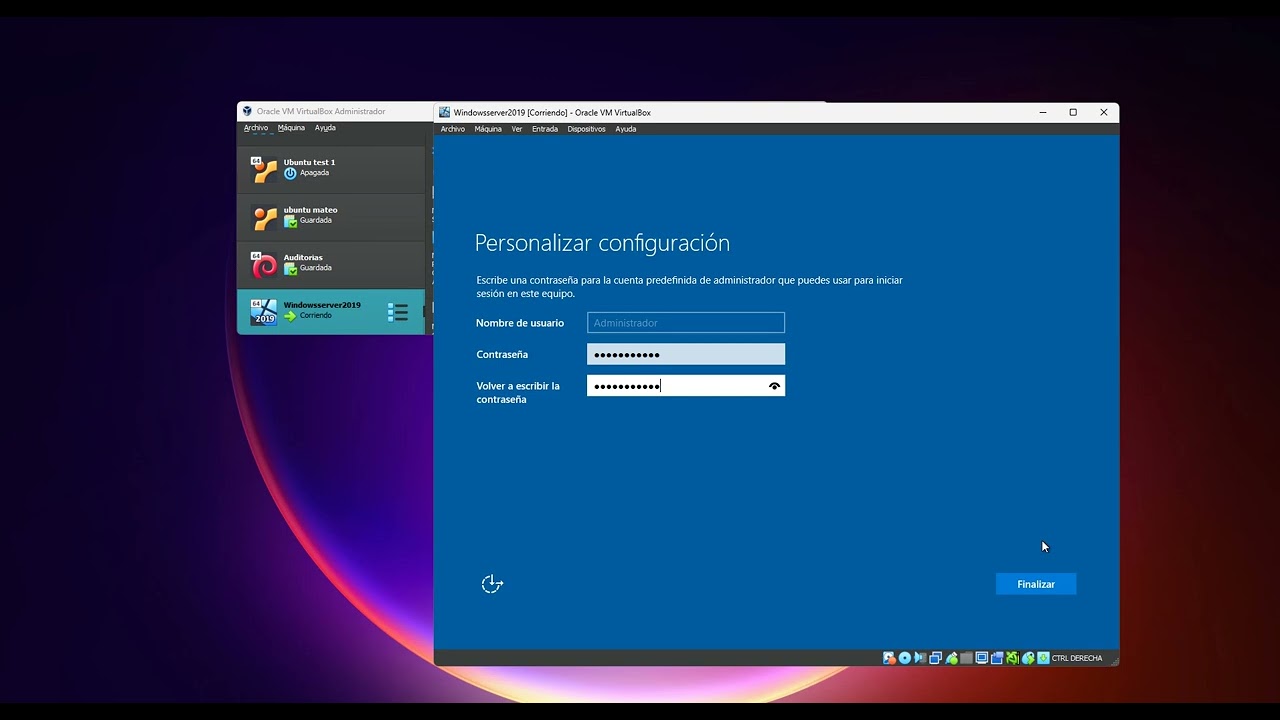The image size is (1280, 720).
Task: Select Windowsserver2019 machine name in list
Action: pyautogui.click(x=322, y=305)
